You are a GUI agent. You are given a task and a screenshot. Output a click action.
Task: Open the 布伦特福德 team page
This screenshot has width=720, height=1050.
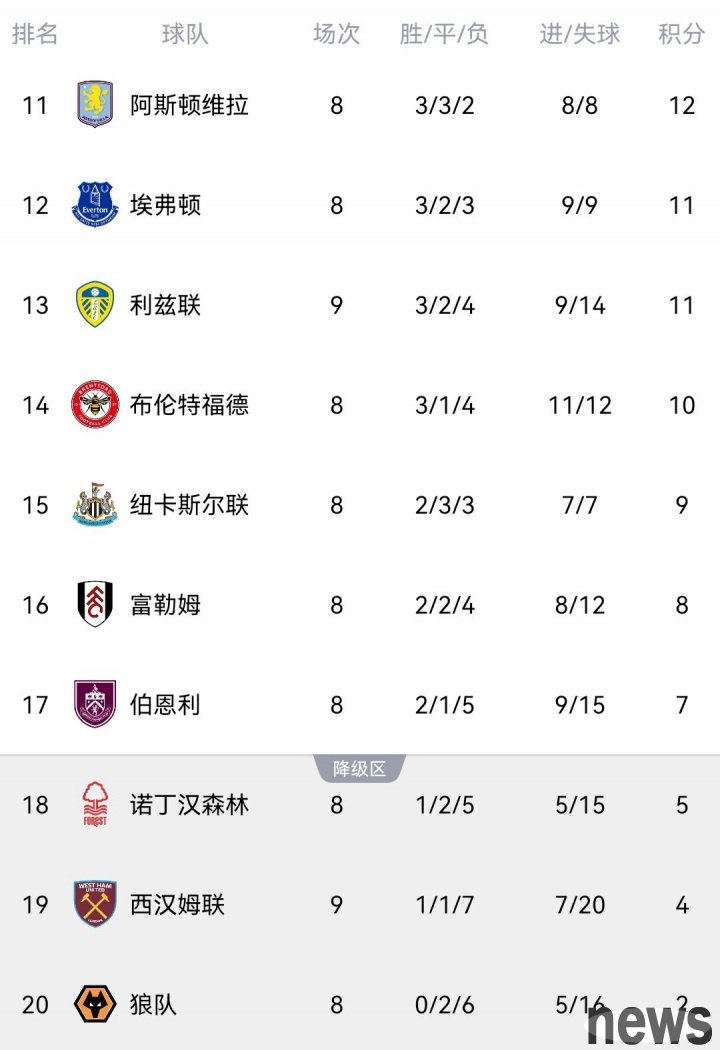189,405
